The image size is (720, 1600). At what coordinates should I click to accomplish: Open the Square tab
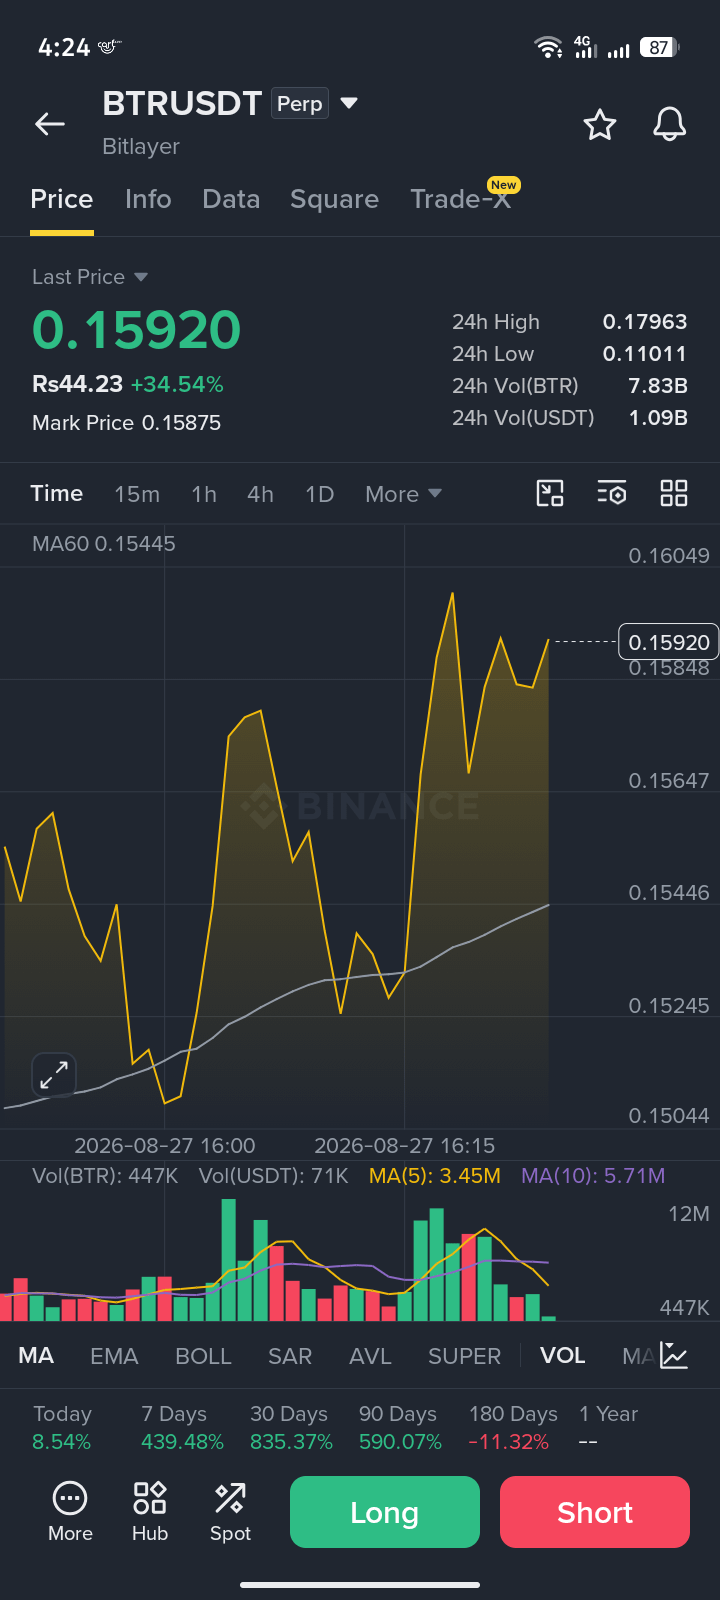(334, 199)
